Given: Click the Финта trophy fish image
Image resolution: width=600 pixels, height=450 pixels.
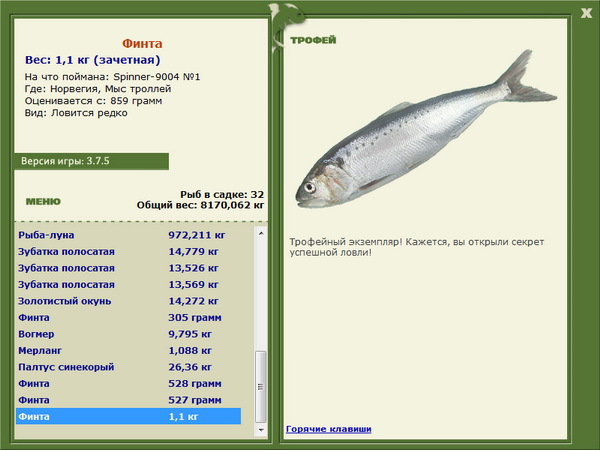Looking at the screenshot, I should (x=426, y=129).
